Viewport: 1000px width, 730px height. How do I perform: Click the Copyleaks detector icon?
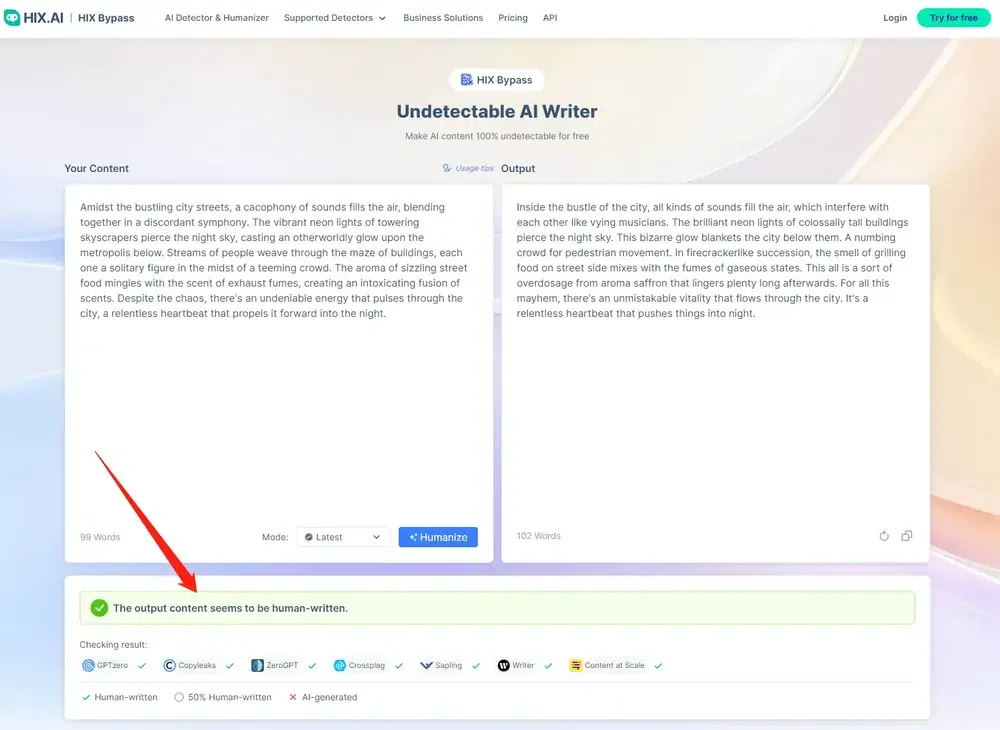click(x=170, y=665)
